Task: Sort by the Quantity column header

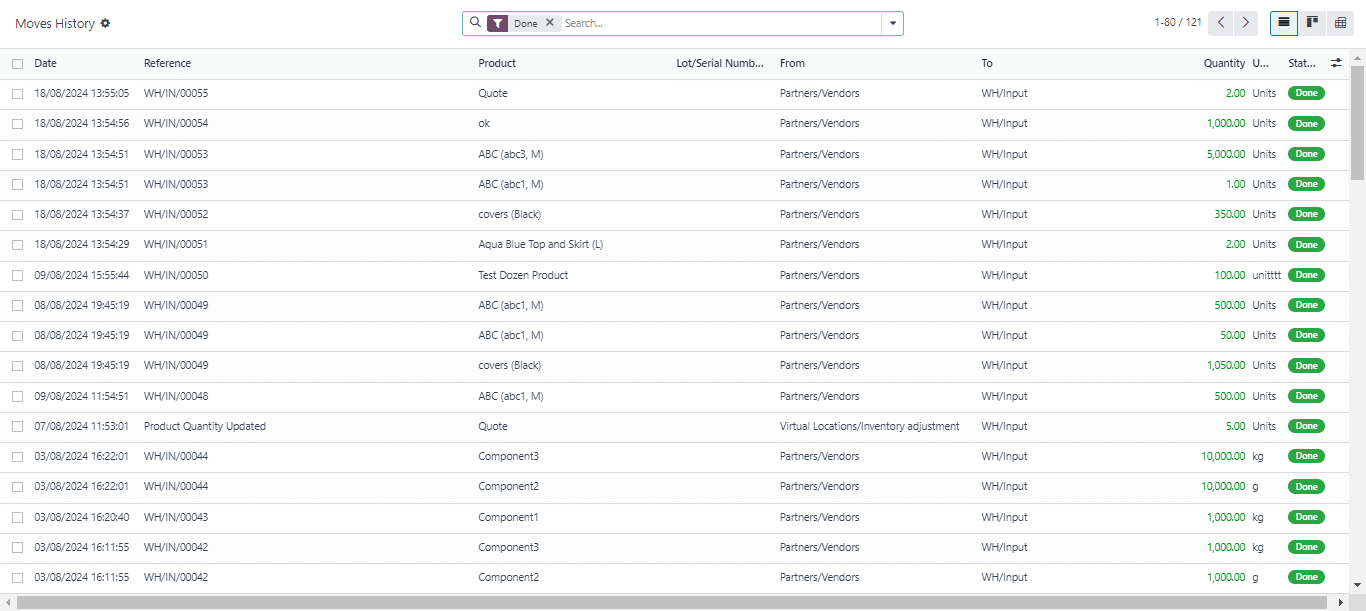Action: coord(1224,63)
